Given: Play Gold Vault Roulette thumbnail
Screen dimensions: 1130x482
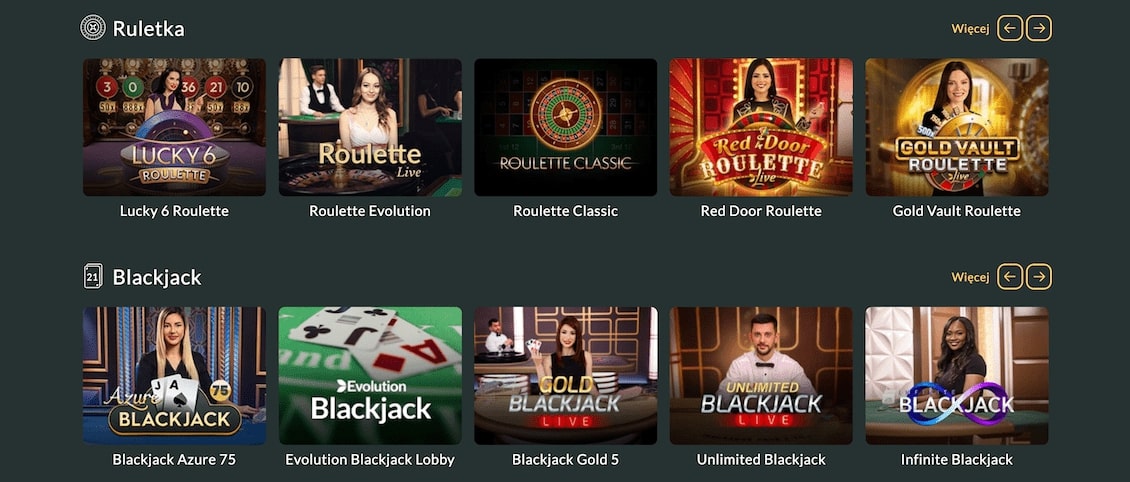Looking at the screenshot, I should tap(956, 128).
